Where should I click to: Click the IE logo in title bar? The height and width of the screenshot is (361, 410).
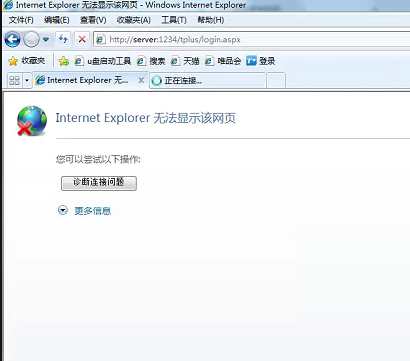tap(8, 5)
